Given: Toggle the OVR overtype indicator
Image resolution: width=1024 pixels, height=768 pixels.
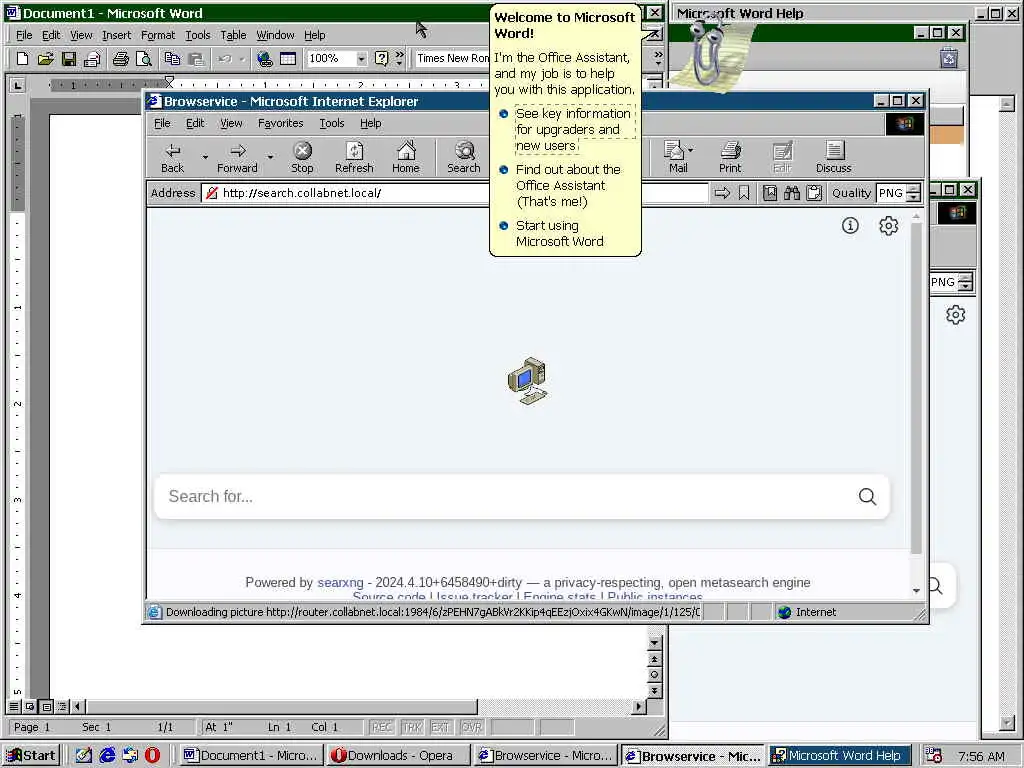Looking at the screenshot, I should tap(471, 727).
